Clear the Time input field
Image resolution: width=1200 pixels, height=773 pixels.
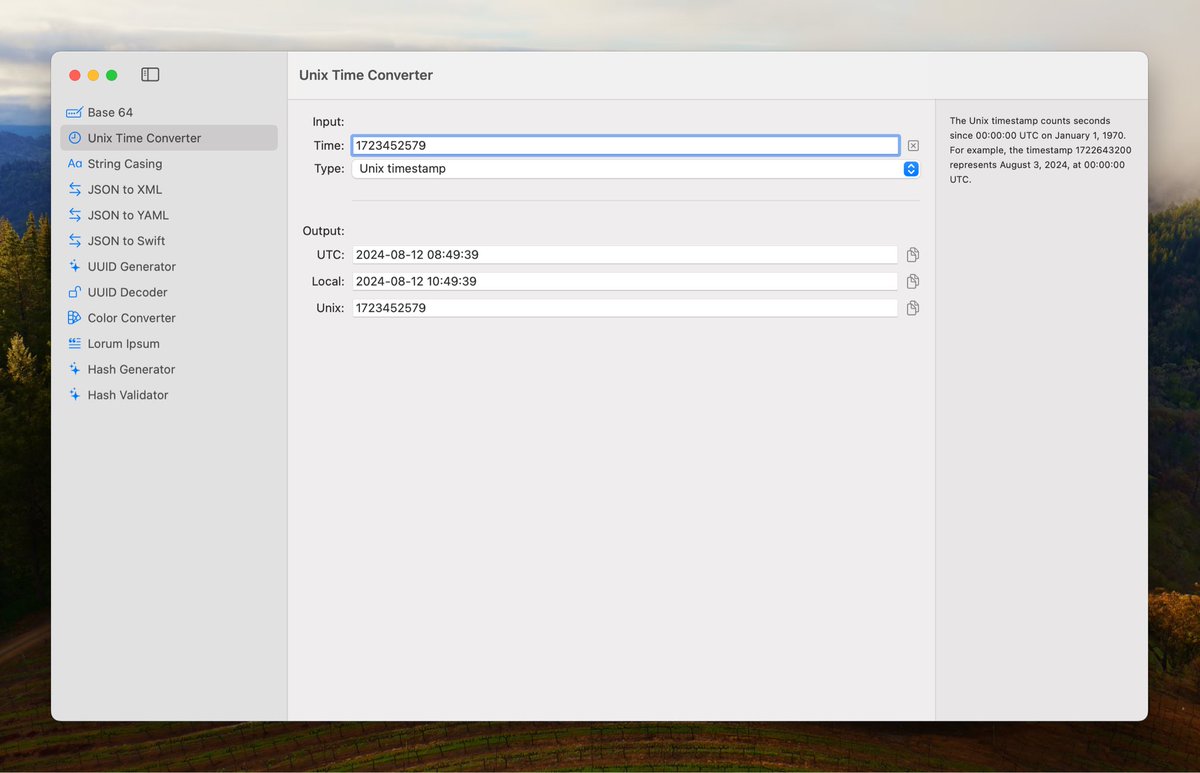913,146
